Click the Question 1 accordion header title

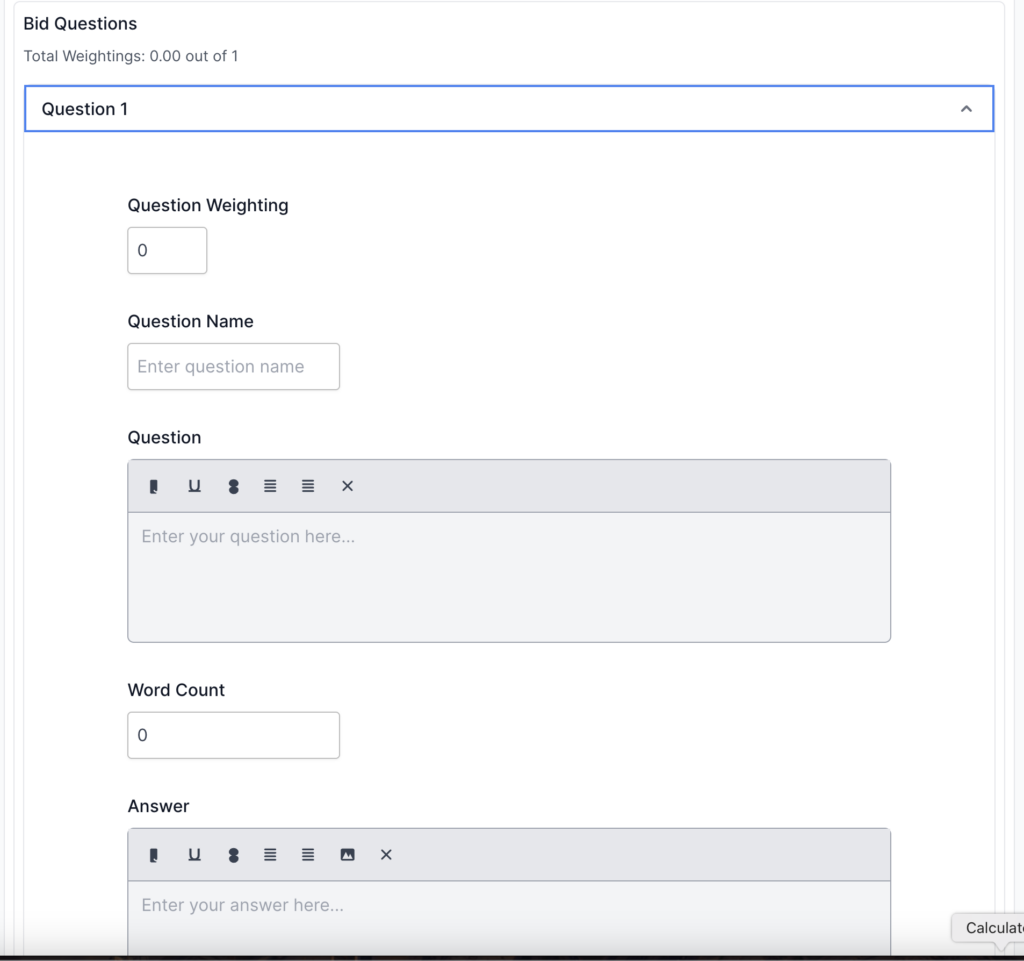tap(85, 109)
